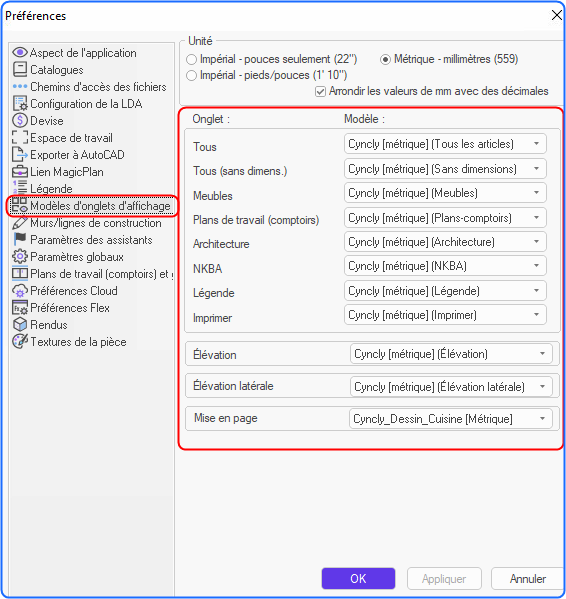The image size is (566, 599).
Task: Select the Préférences Cloud icon
Action: coord(20,291)
